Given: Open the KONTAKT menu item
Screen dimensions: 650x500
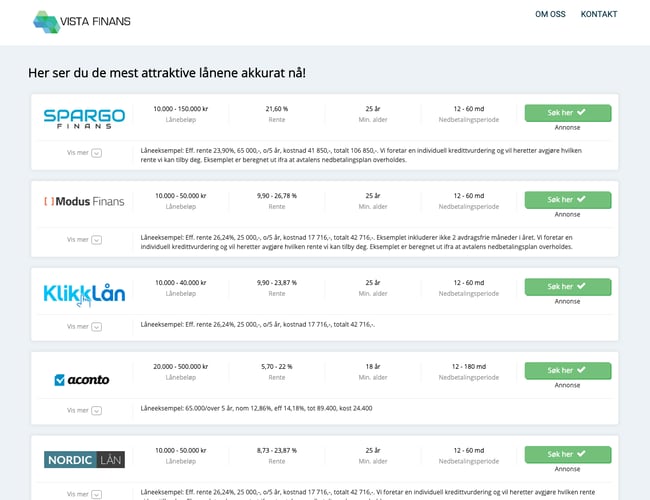Looking at the screenshot, I should (599, 15).
